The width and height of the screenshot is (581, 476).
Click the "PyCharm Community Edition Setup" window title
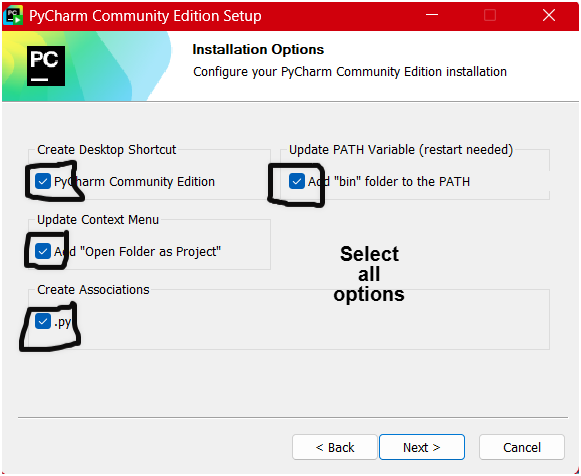(145, 16)
